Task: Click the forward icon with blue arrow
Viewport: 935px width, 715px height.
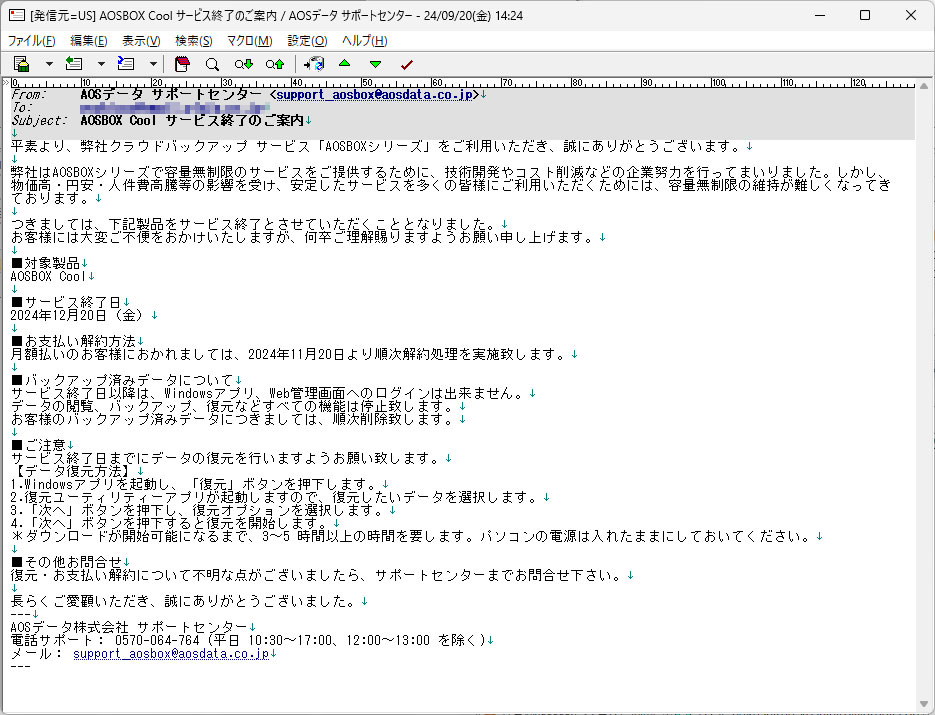Action: point(126,64)
